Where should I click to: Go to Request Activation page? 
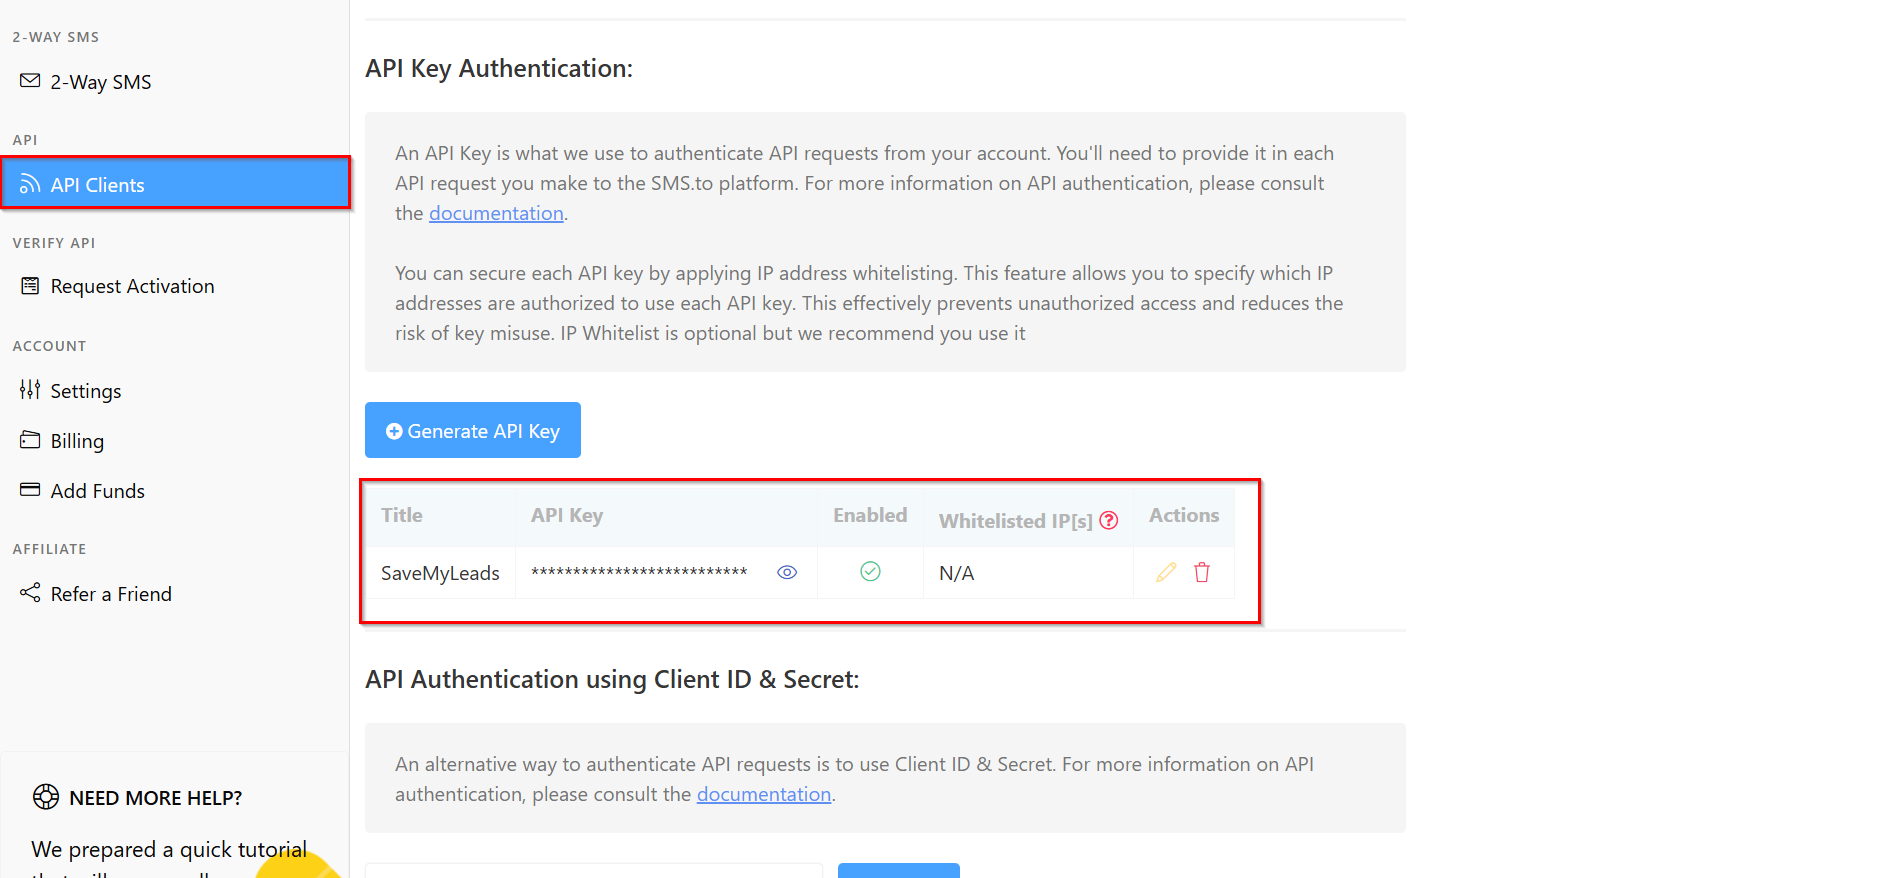[x=132, y=286]
